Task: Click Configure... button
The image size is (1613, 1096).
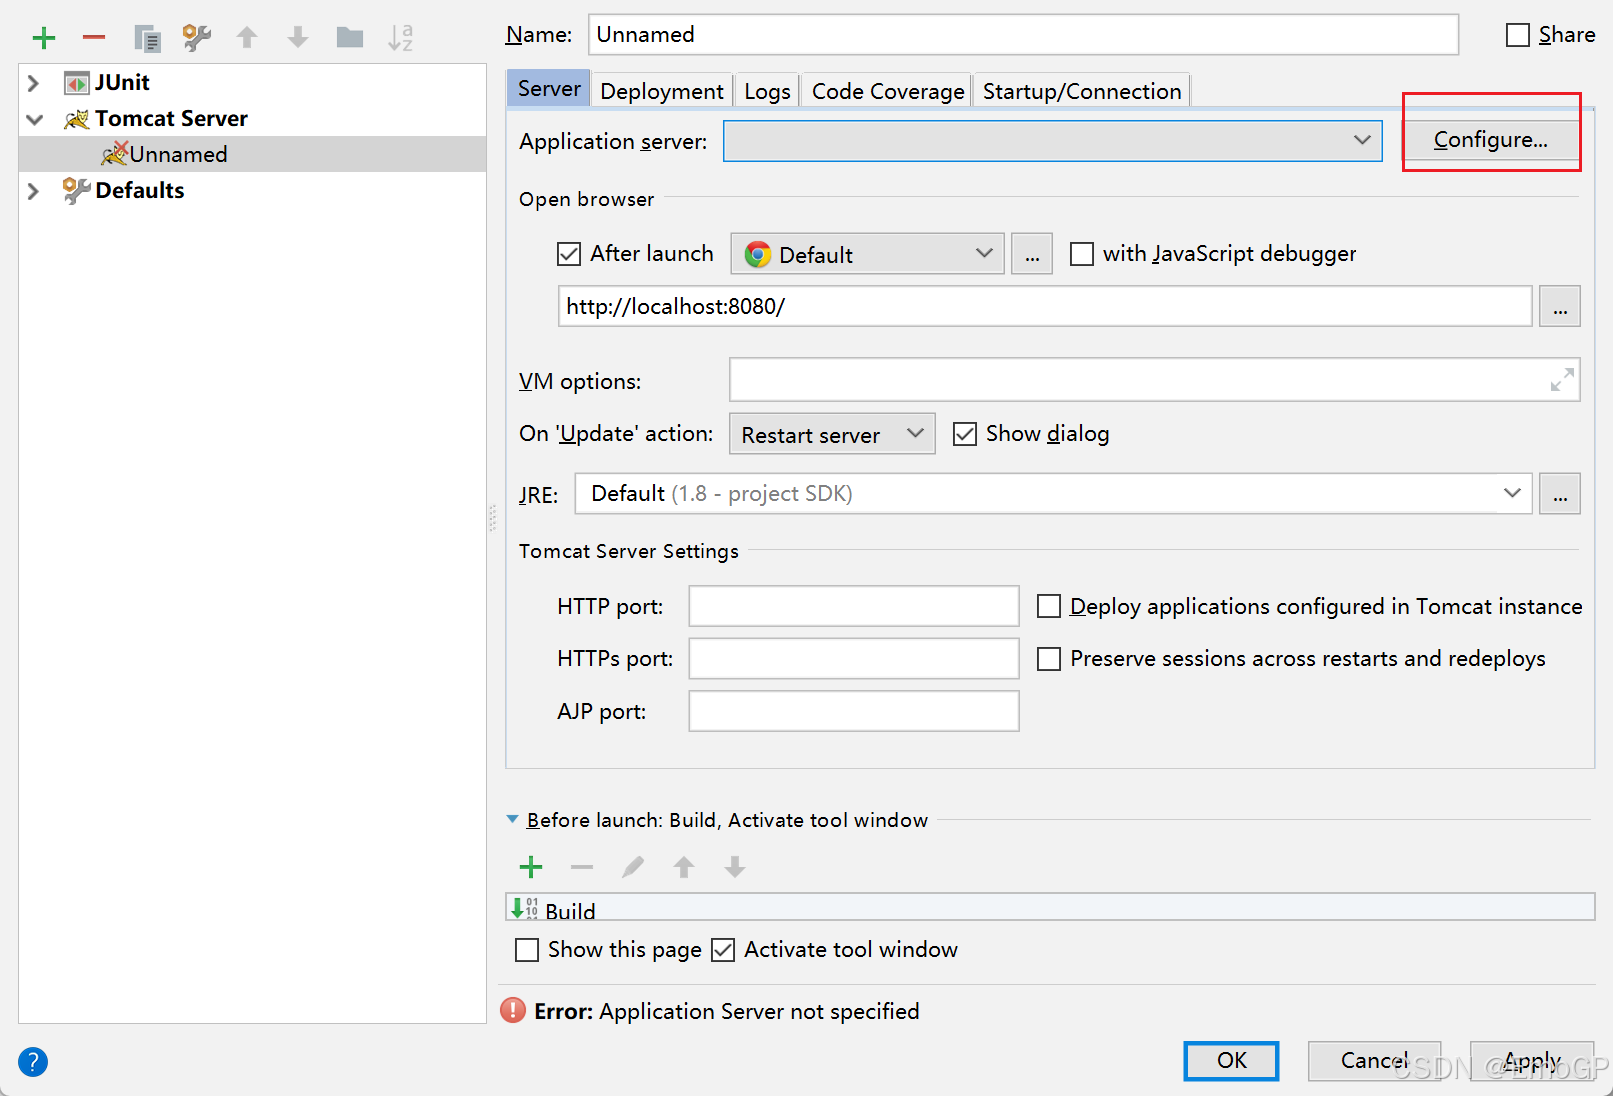Action: click(1490, 140)
